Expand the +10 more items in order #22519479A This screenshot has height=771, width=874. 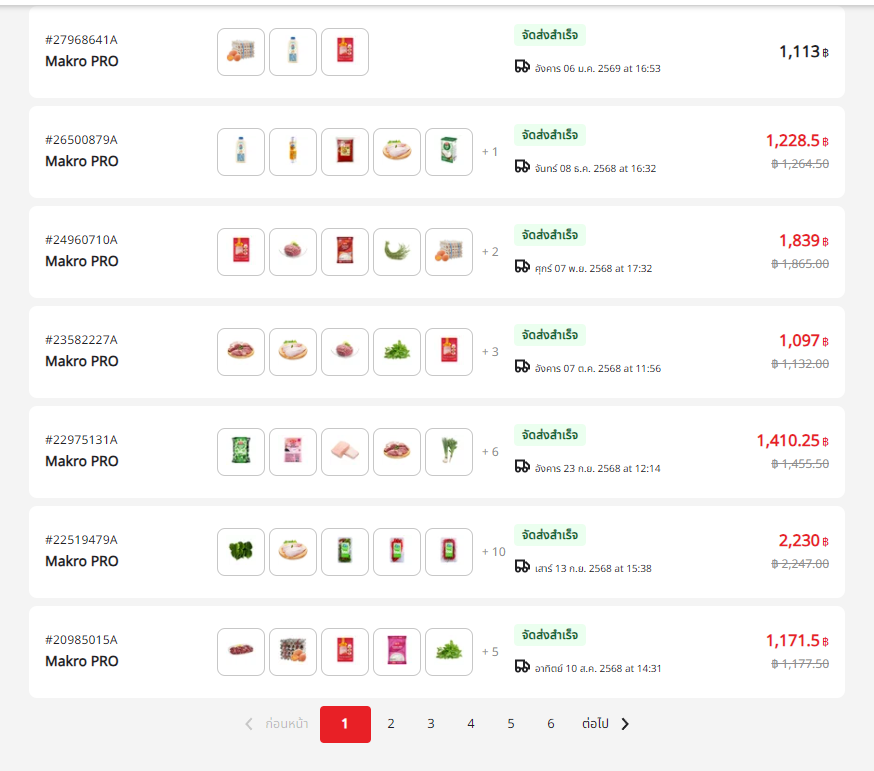coord(493,552)
